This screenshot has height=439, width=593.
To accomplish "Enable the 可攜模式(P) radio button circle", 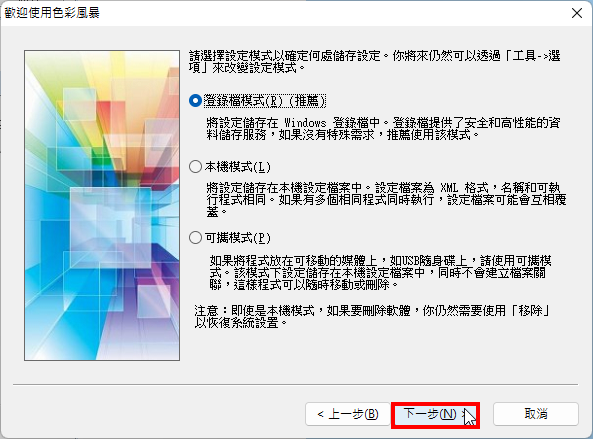I will coord(195,237).
